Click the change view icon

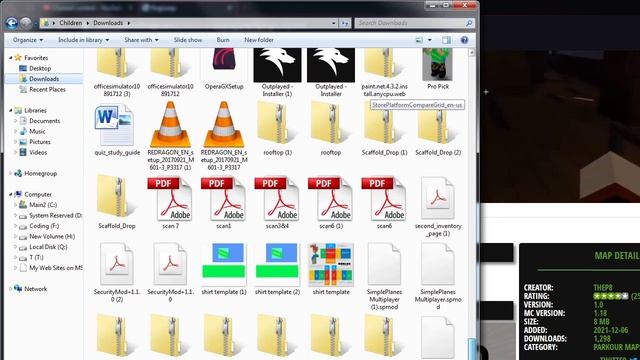[419, 40]
